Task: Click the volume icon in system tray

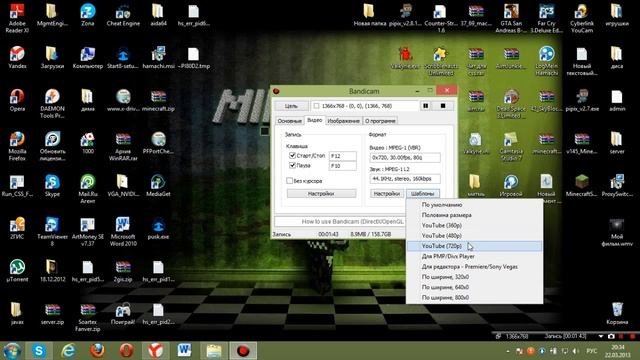Action: click(x=576, y=351)
